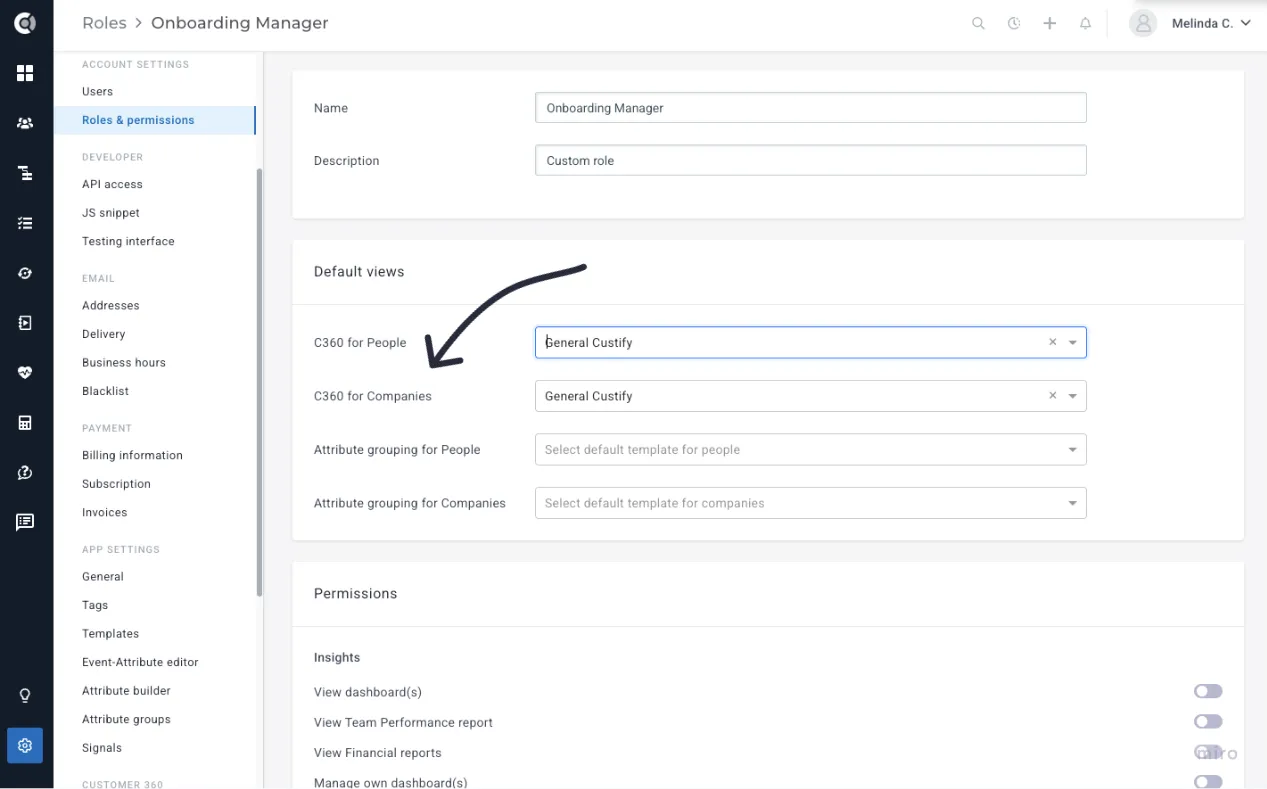Open the dashboard grid icon in sidebar
This screenshot has height=789, width=1267.
pos(25,73)
